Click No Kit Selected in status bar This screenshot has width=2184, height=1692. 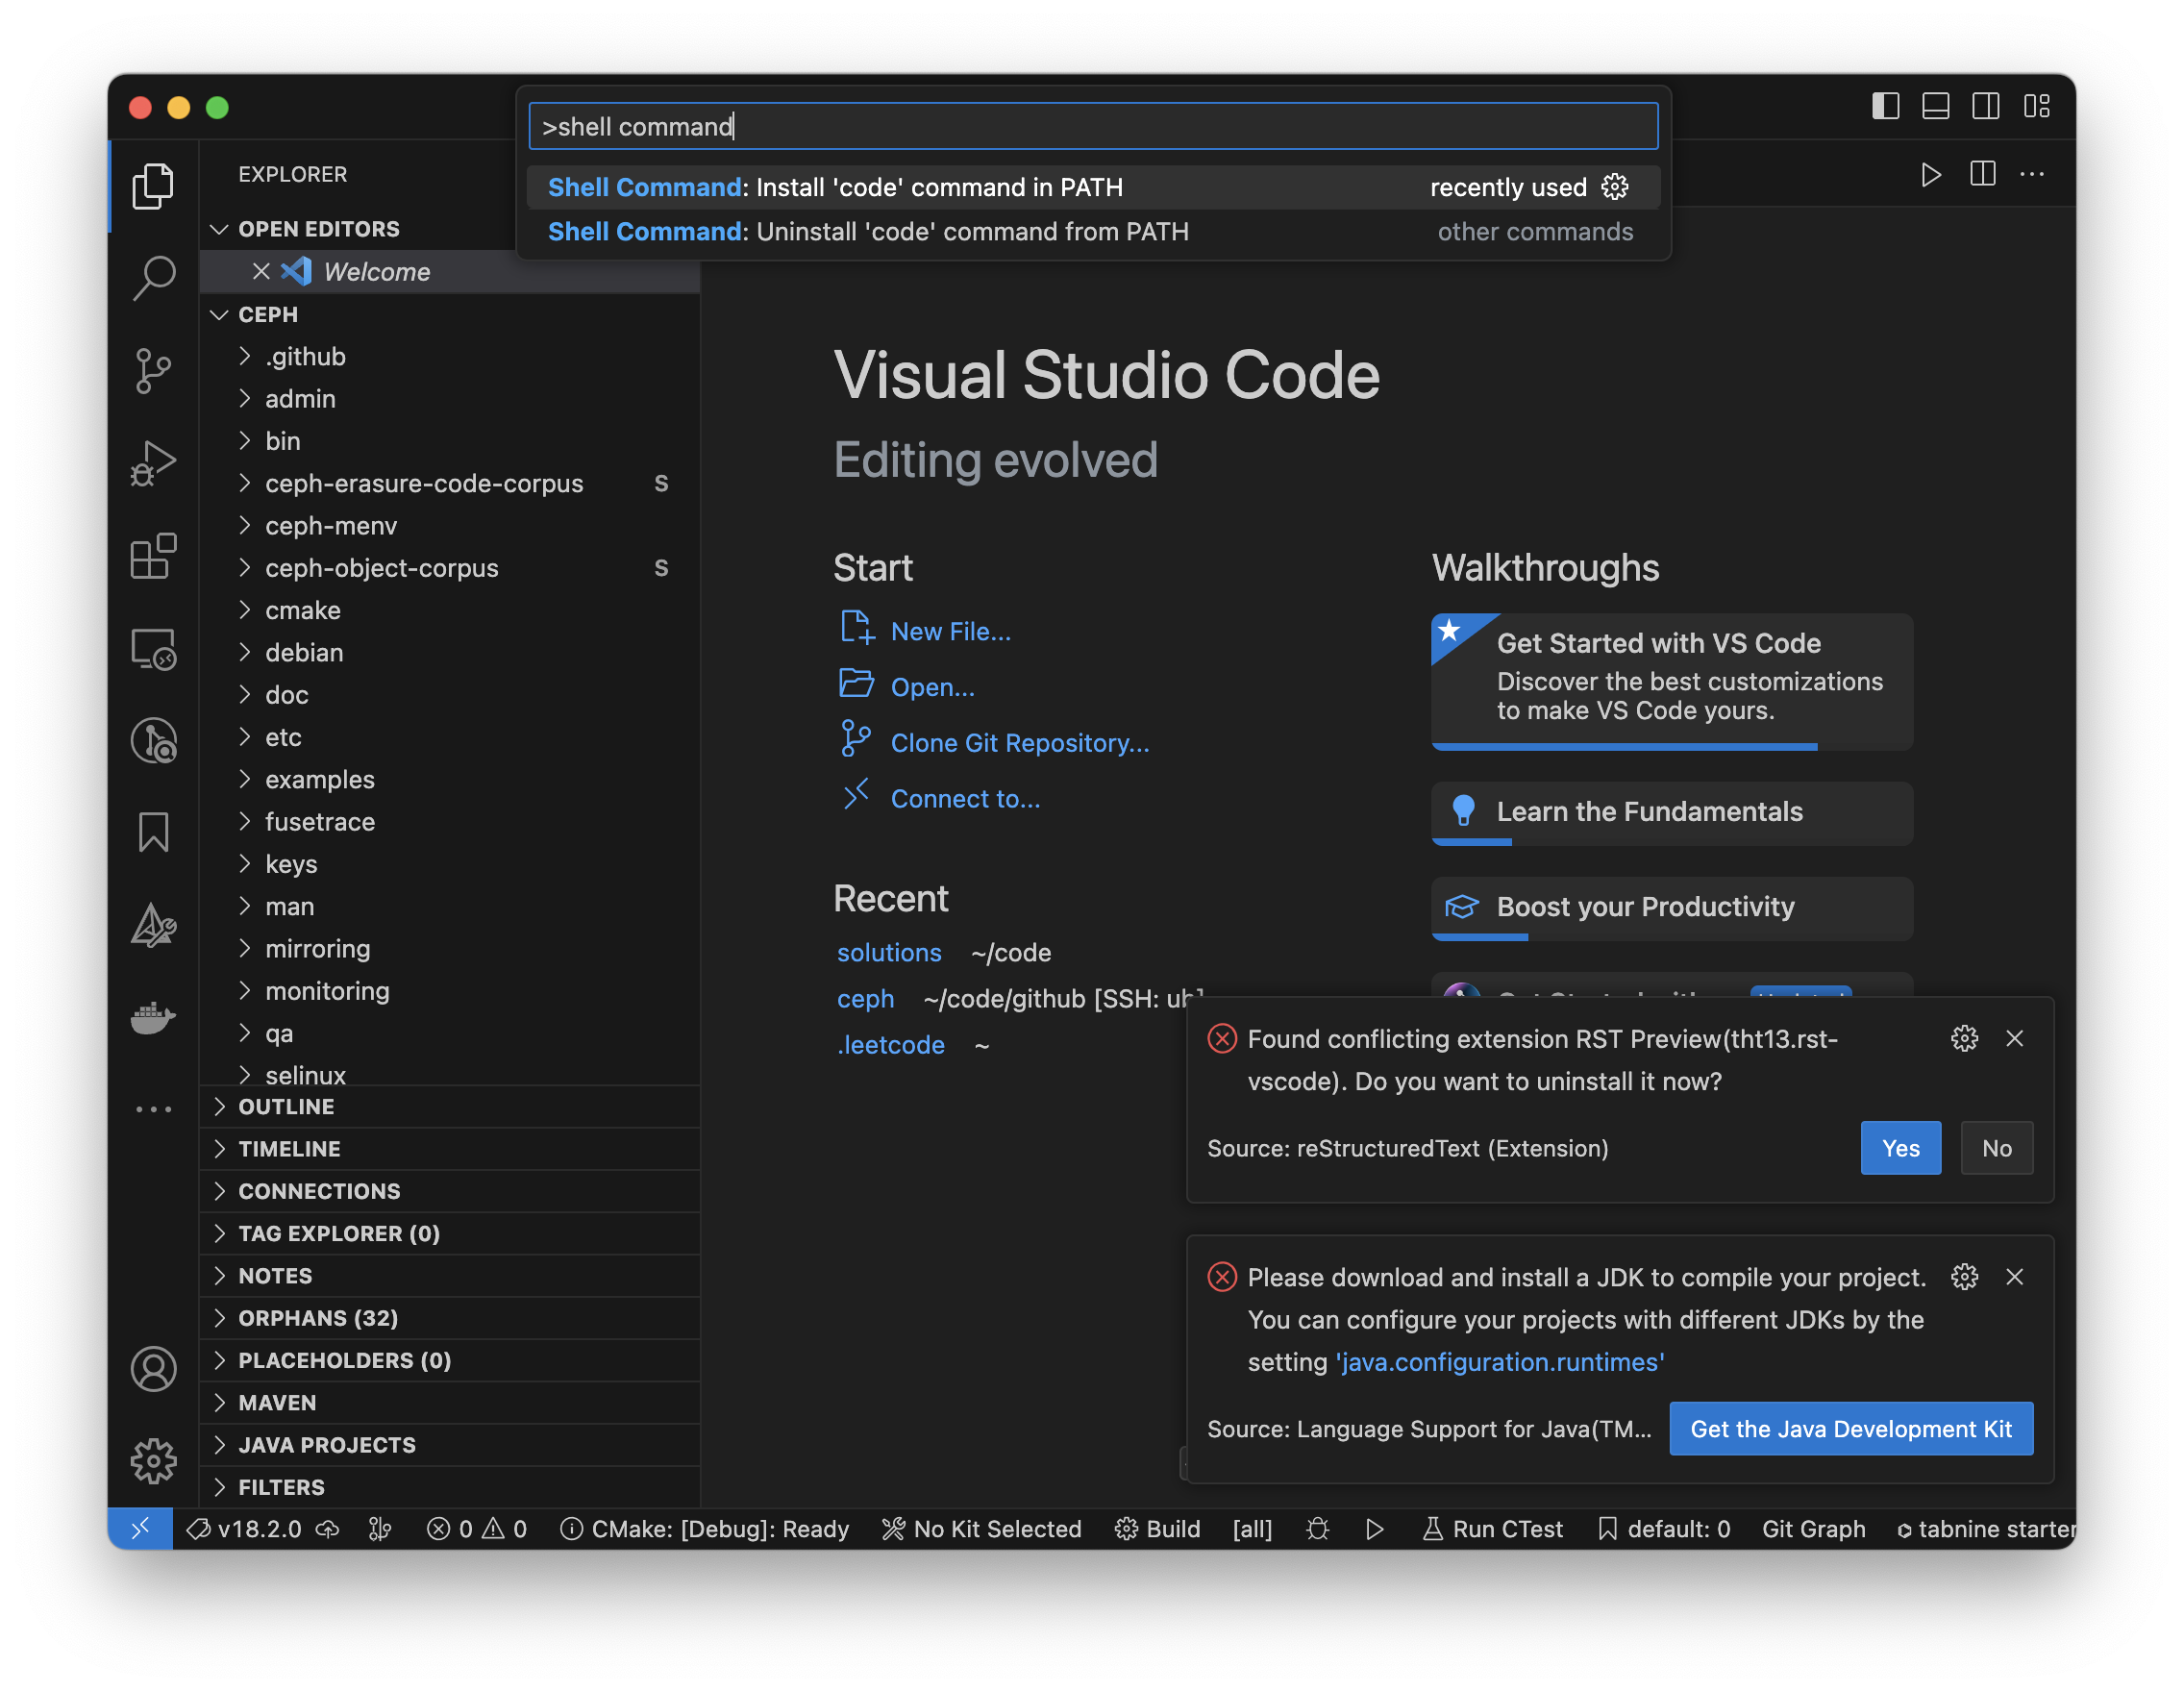(982, 1528)
